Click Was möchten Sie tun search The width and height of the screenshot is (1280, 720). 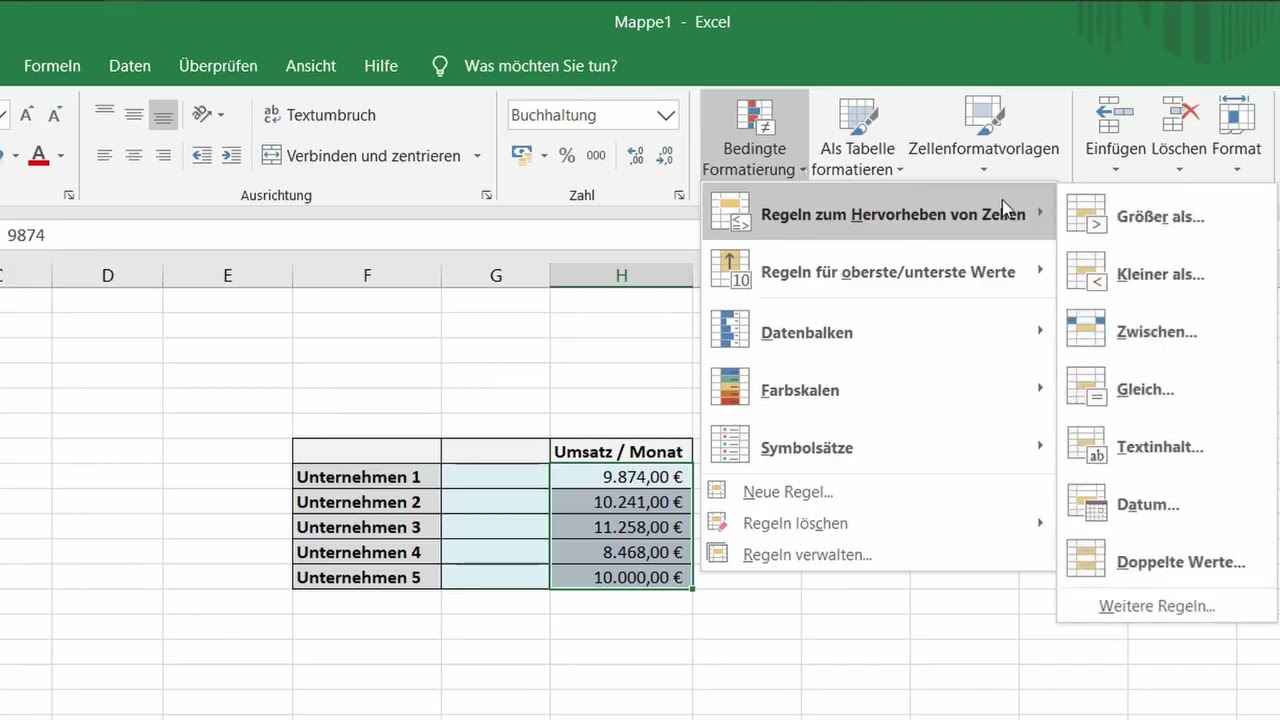pyautogui.click(x=540, y=66)
